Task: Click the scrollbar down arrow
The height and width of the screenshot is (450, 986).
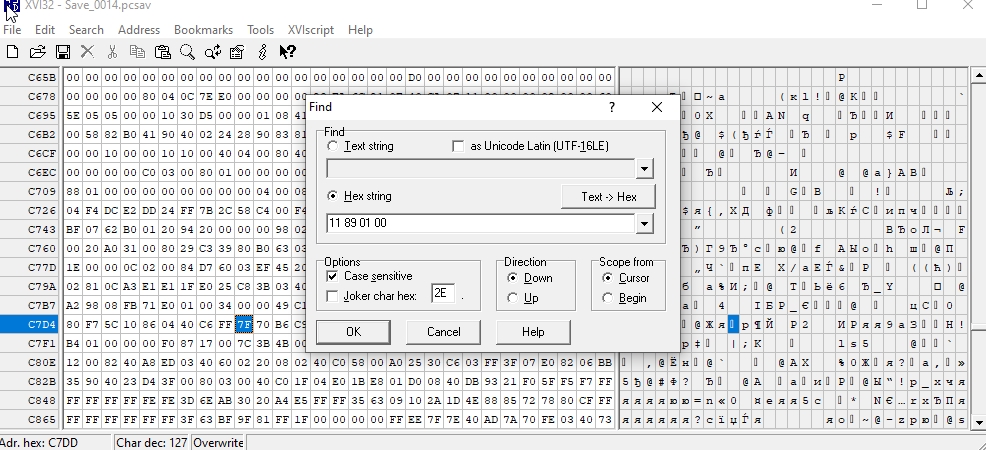Action: (x=978, y=421)
